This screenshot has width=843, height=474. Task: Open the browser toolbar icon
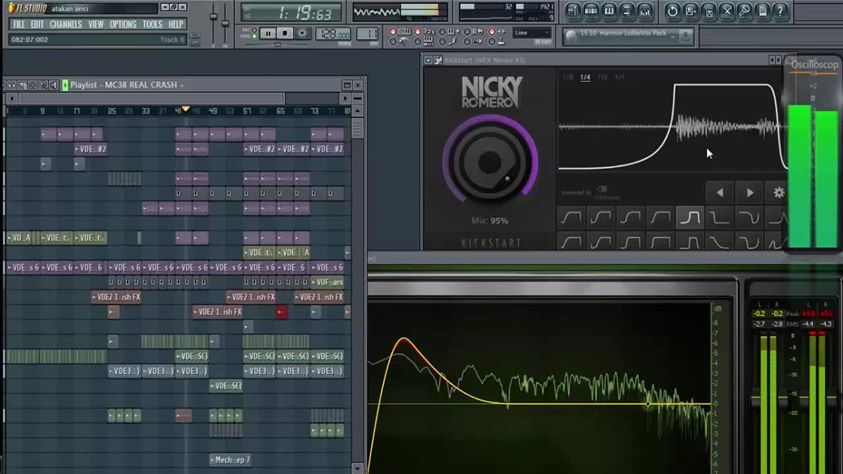coord(627,11)
